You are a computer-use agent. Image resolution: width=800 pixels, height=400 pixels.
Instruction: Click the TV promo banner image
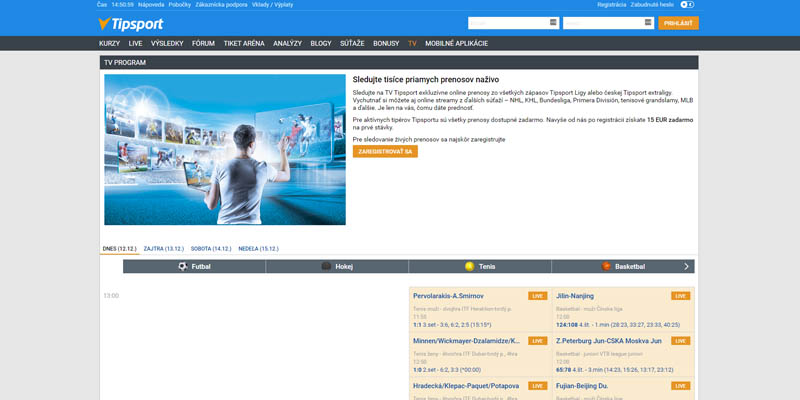click(225, 149)
